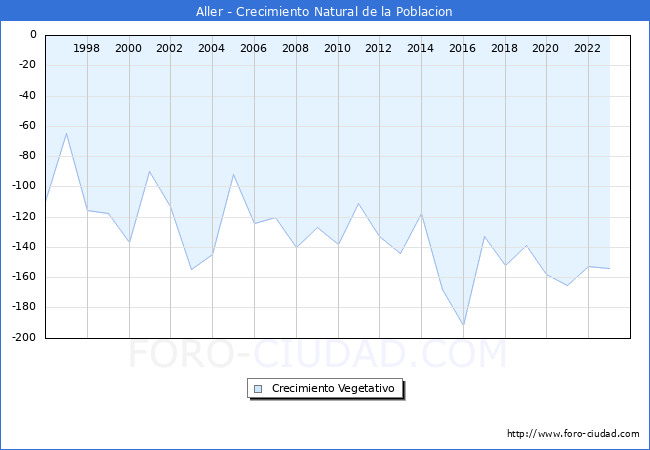Select the 2002 year label
Screen dimensions: 650x450
point(169,48)
